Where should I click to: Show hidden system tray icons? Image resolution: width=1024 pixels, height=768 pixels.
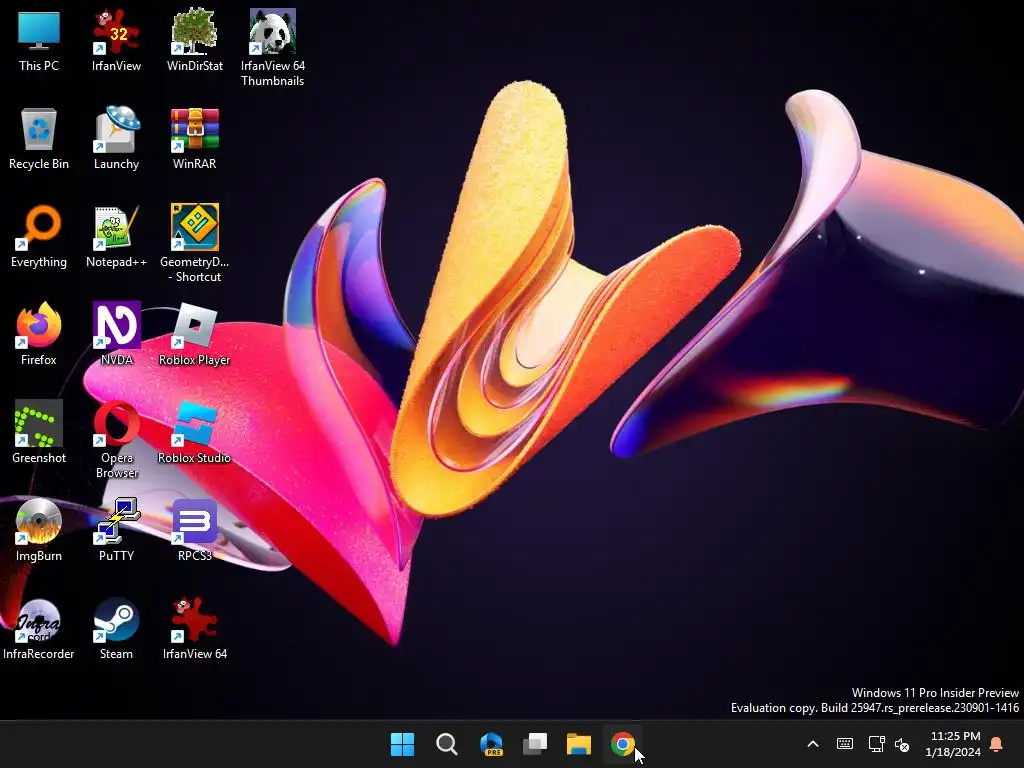813,744
